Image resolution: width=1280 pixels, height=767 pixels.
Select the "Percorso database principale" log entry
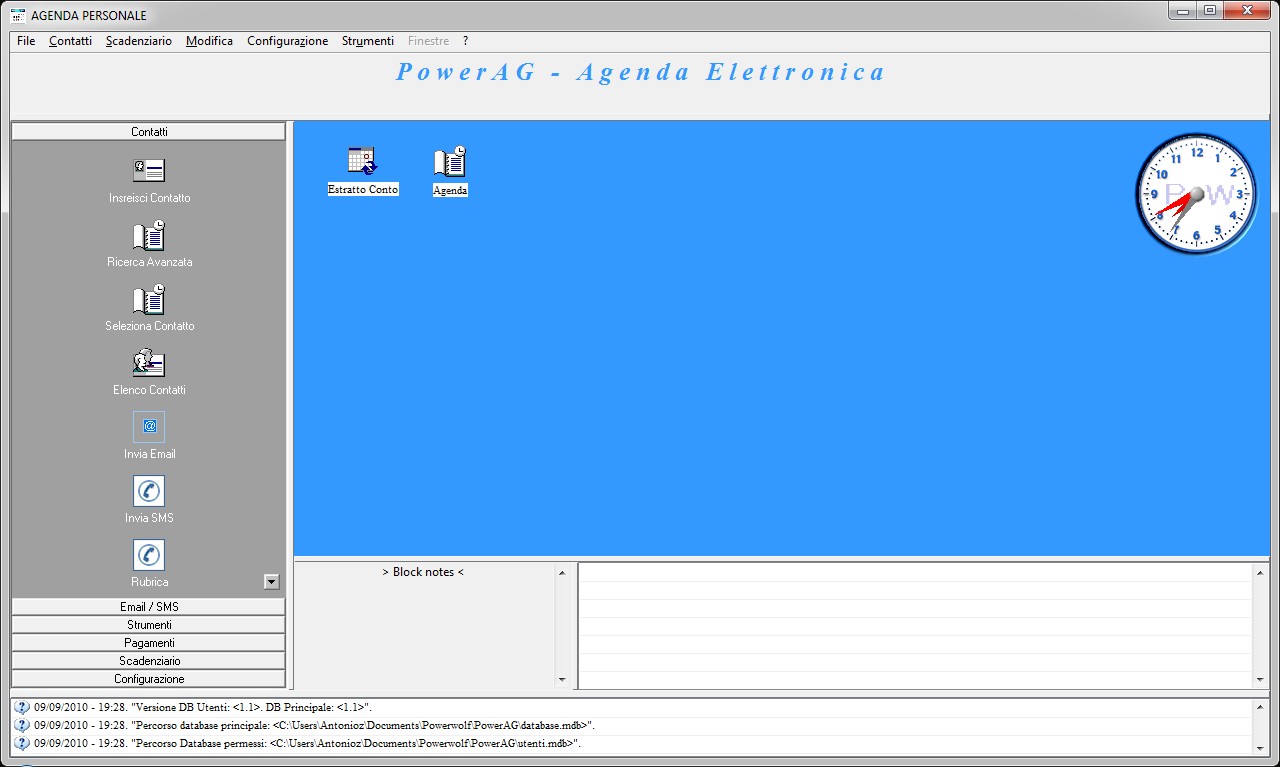[x=631, y=725]
